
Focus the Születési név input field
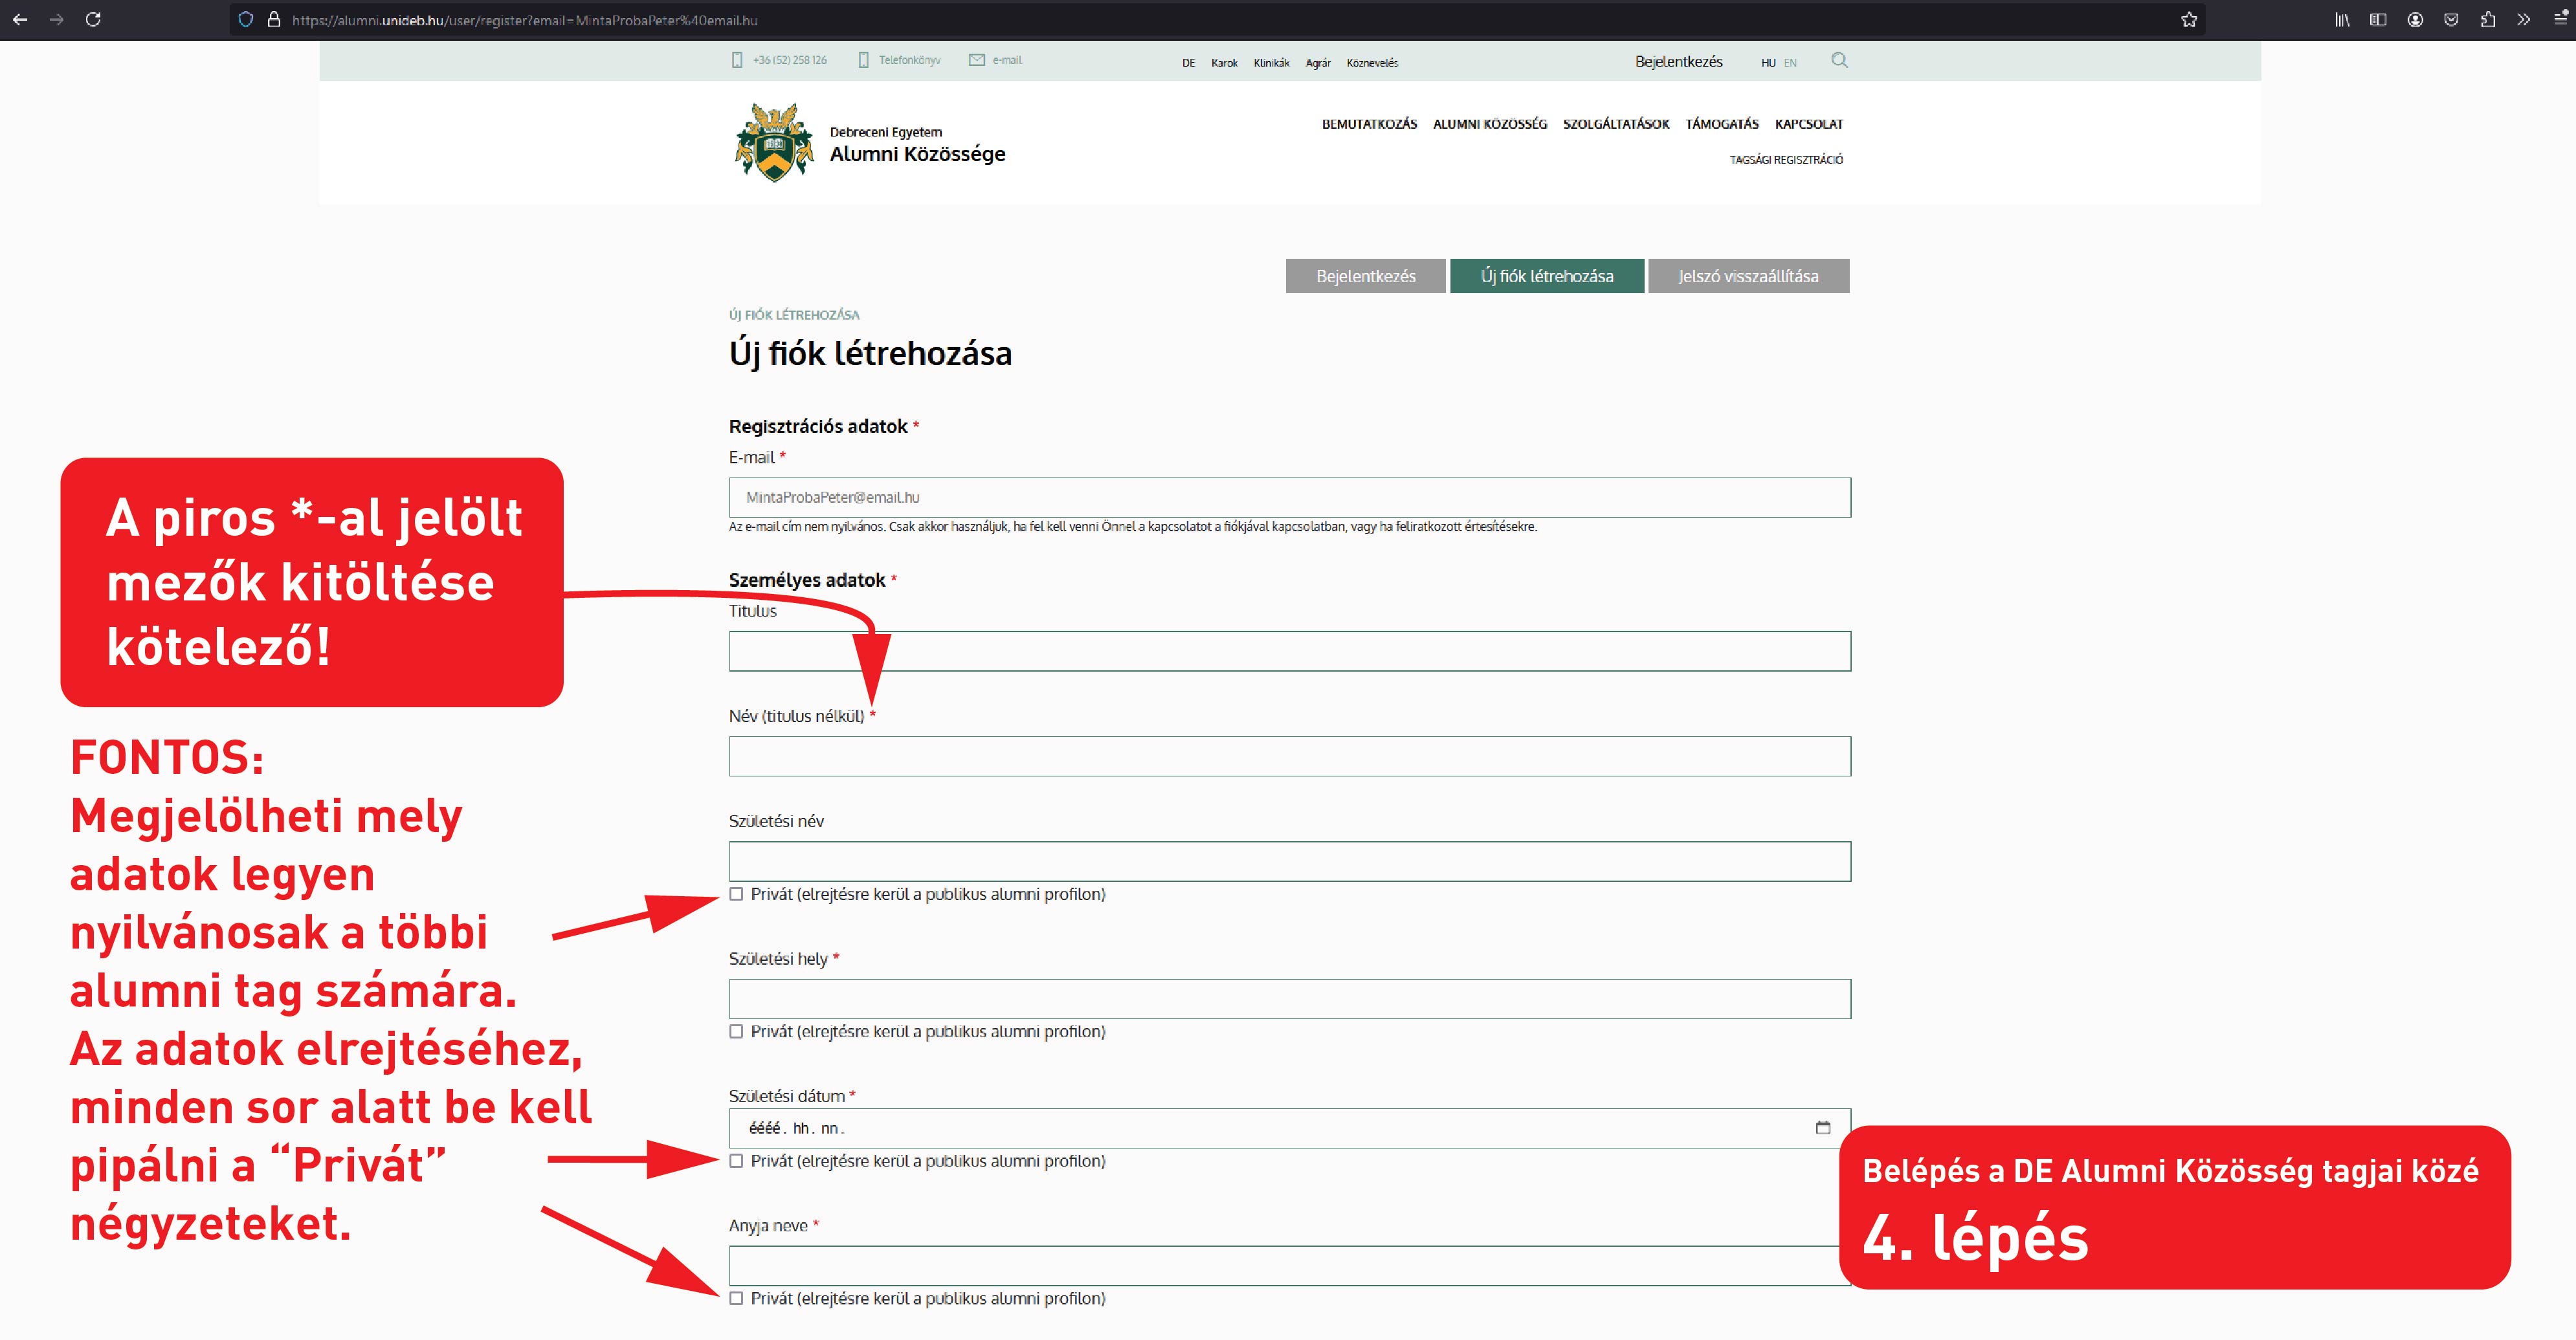(1290, 861)
